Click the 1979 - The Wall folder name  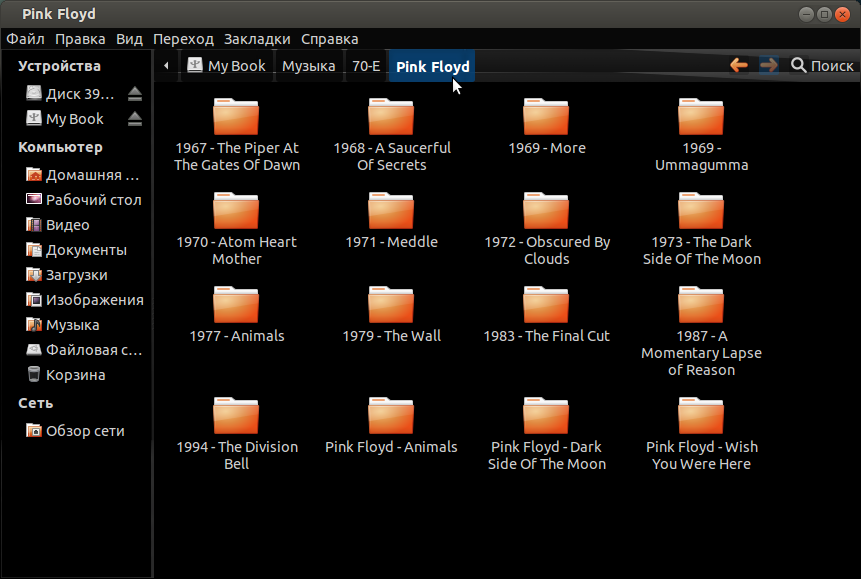392,336
